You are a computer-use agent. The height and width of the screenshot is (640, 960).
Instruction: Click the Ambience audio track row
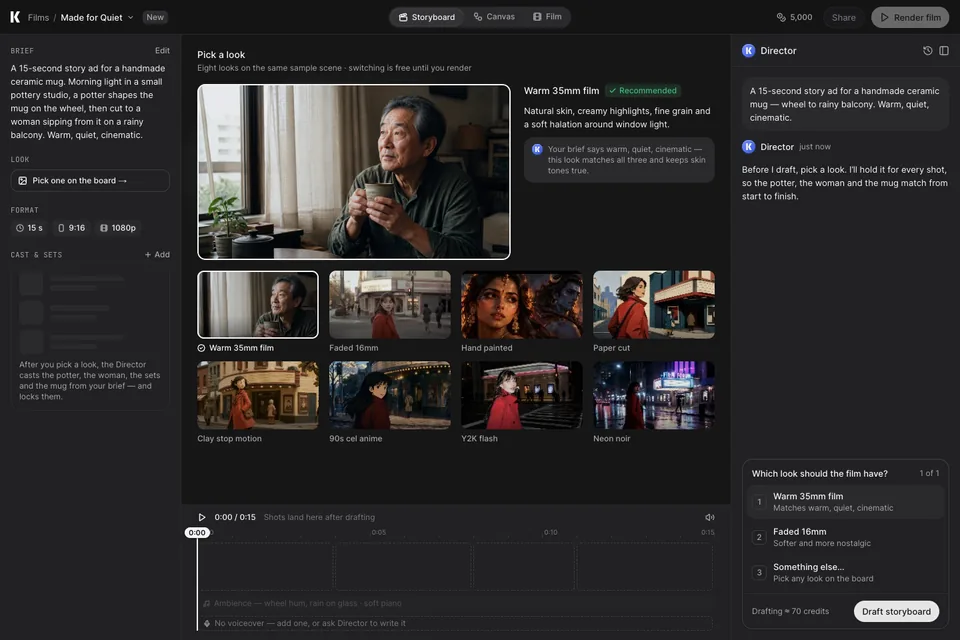[x=457, y=603]
